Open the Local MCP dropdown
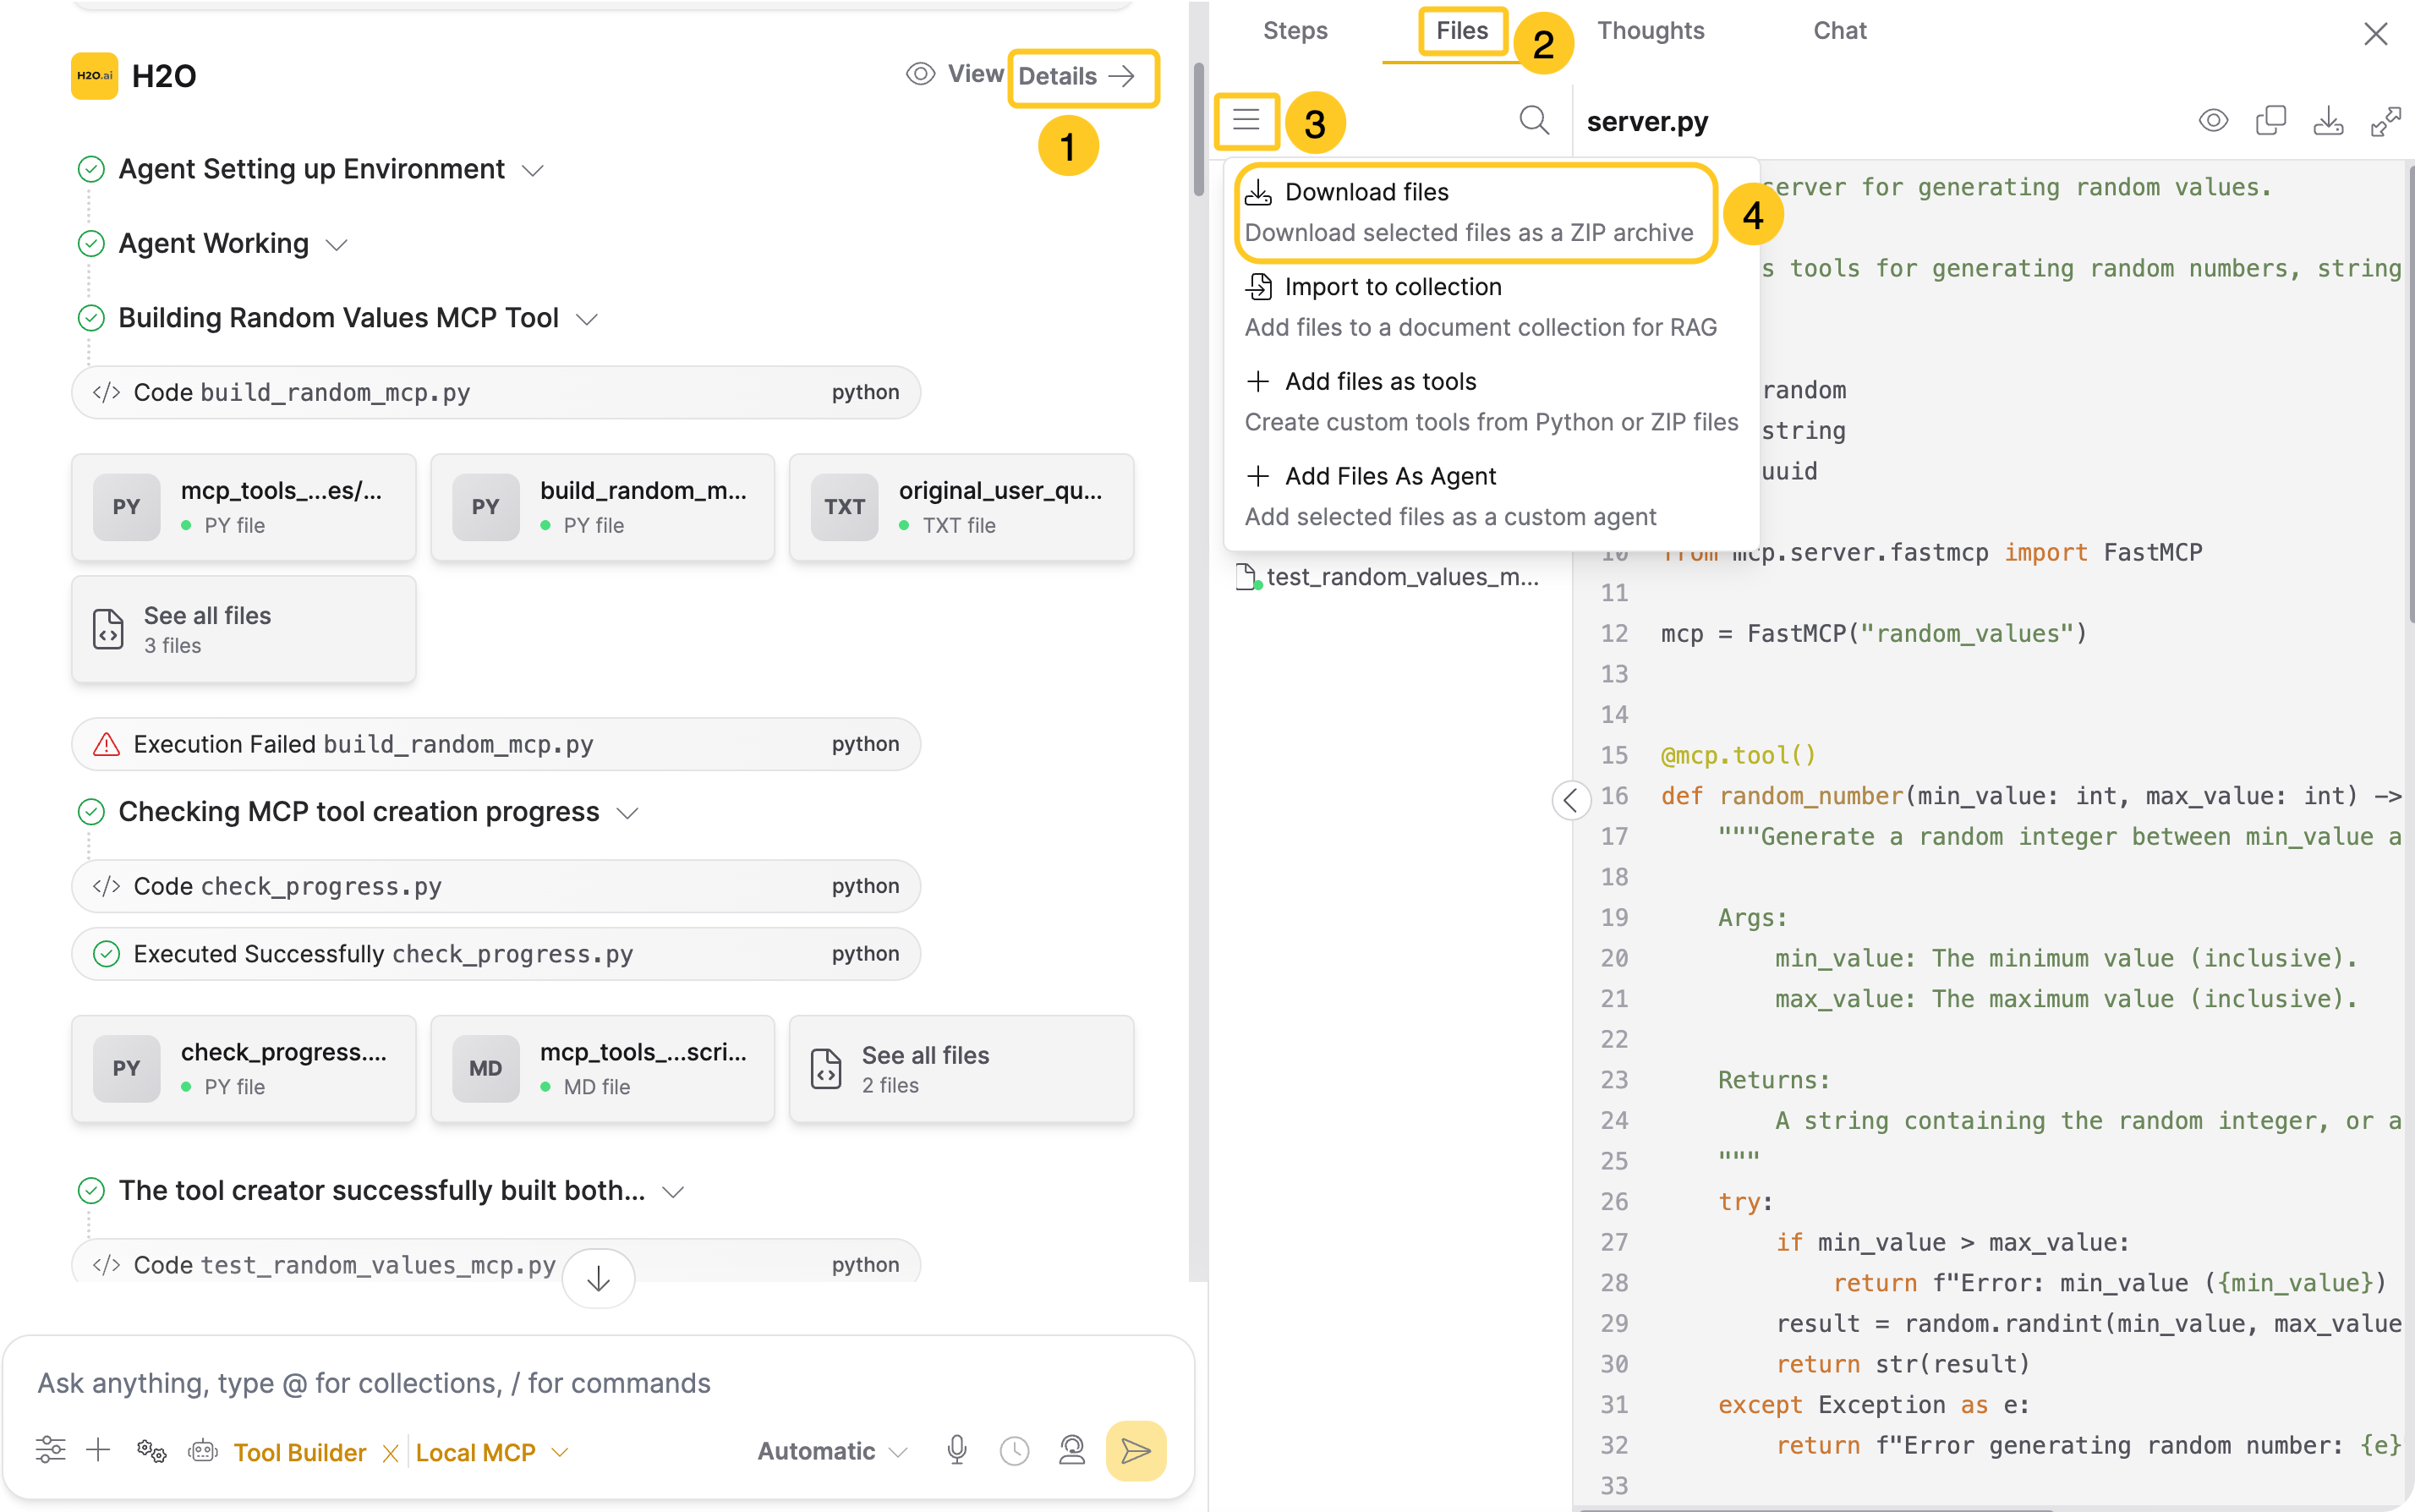 (491, 1453)
